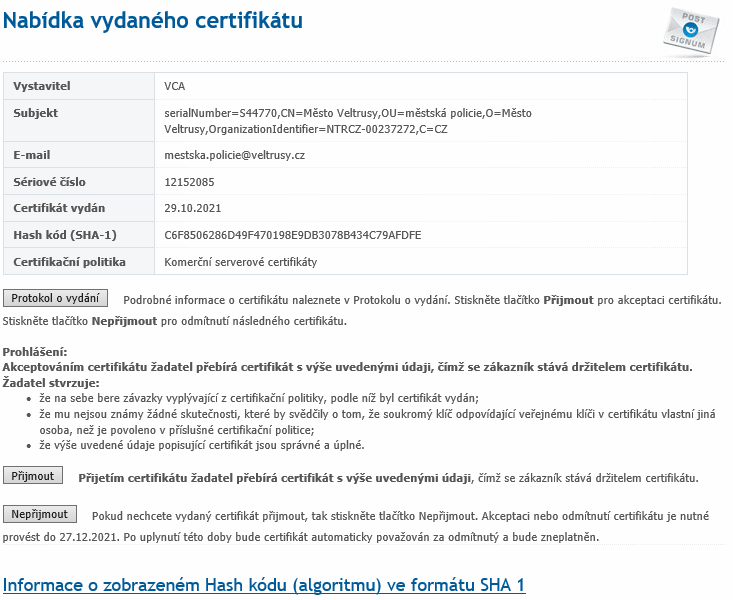Open the Protokol o vydání button
733x600 pixels.
coord(56,299)
